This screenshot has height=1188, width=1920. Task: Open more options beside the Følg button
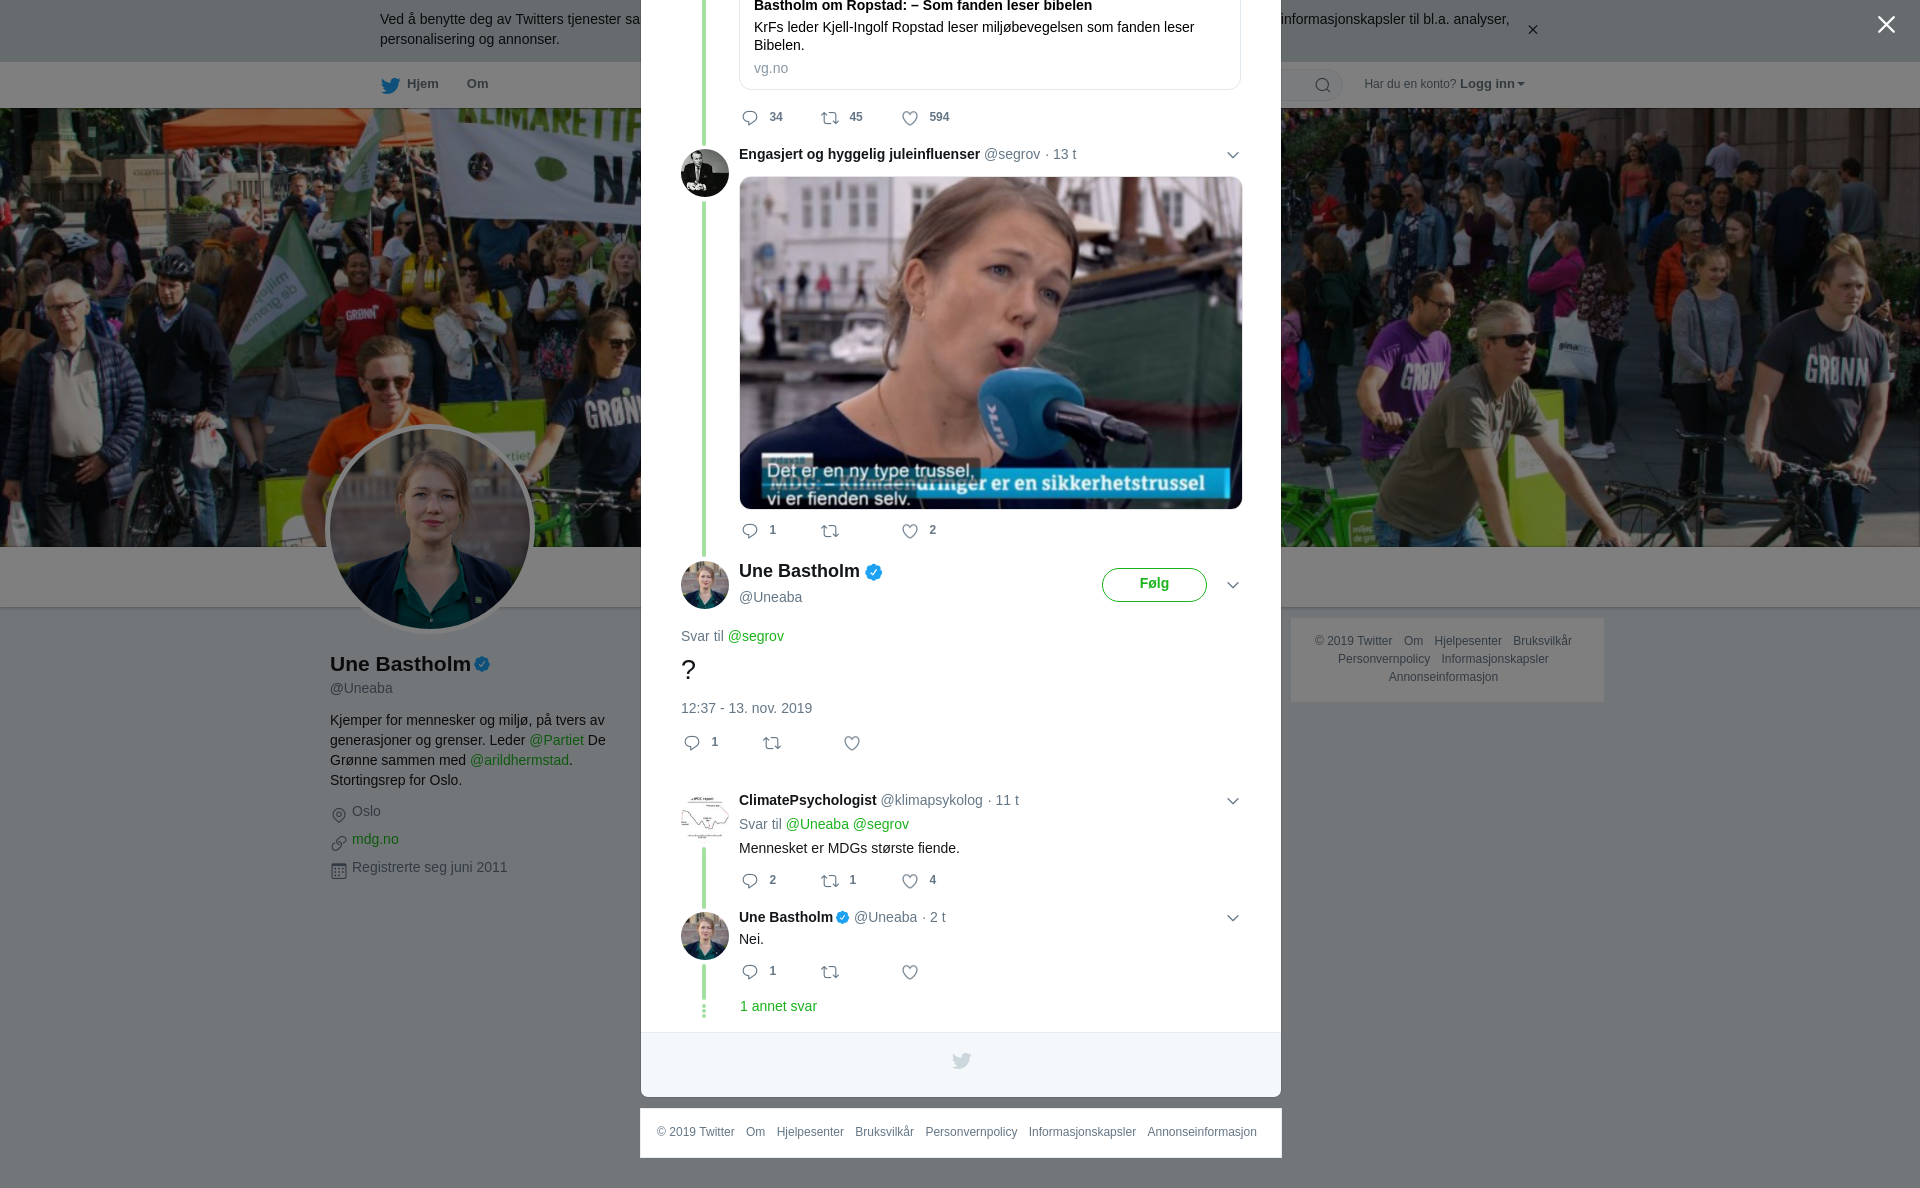pos(1233,585)
